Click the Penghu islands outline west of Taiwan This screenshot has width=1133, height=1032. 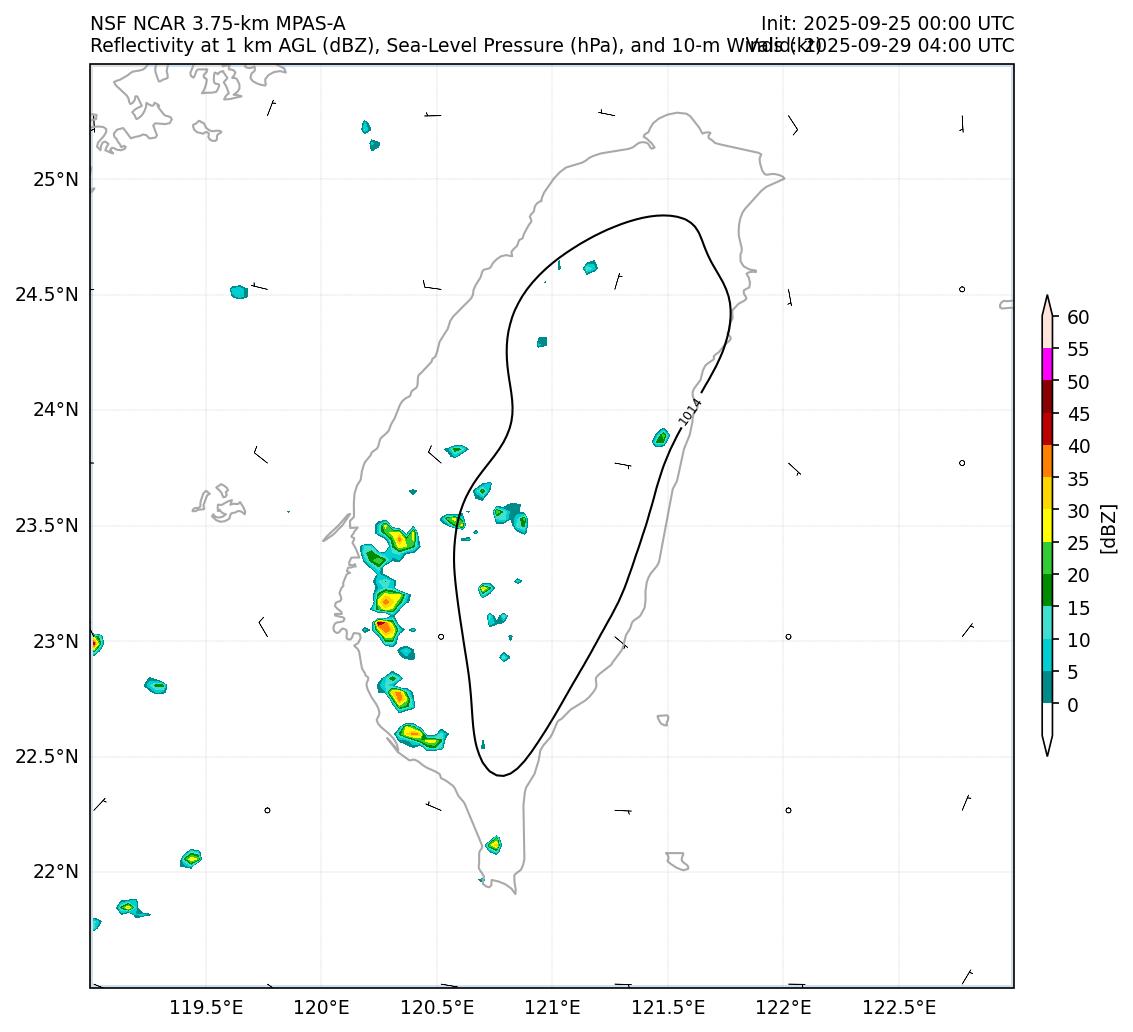[x=220, y=503]
